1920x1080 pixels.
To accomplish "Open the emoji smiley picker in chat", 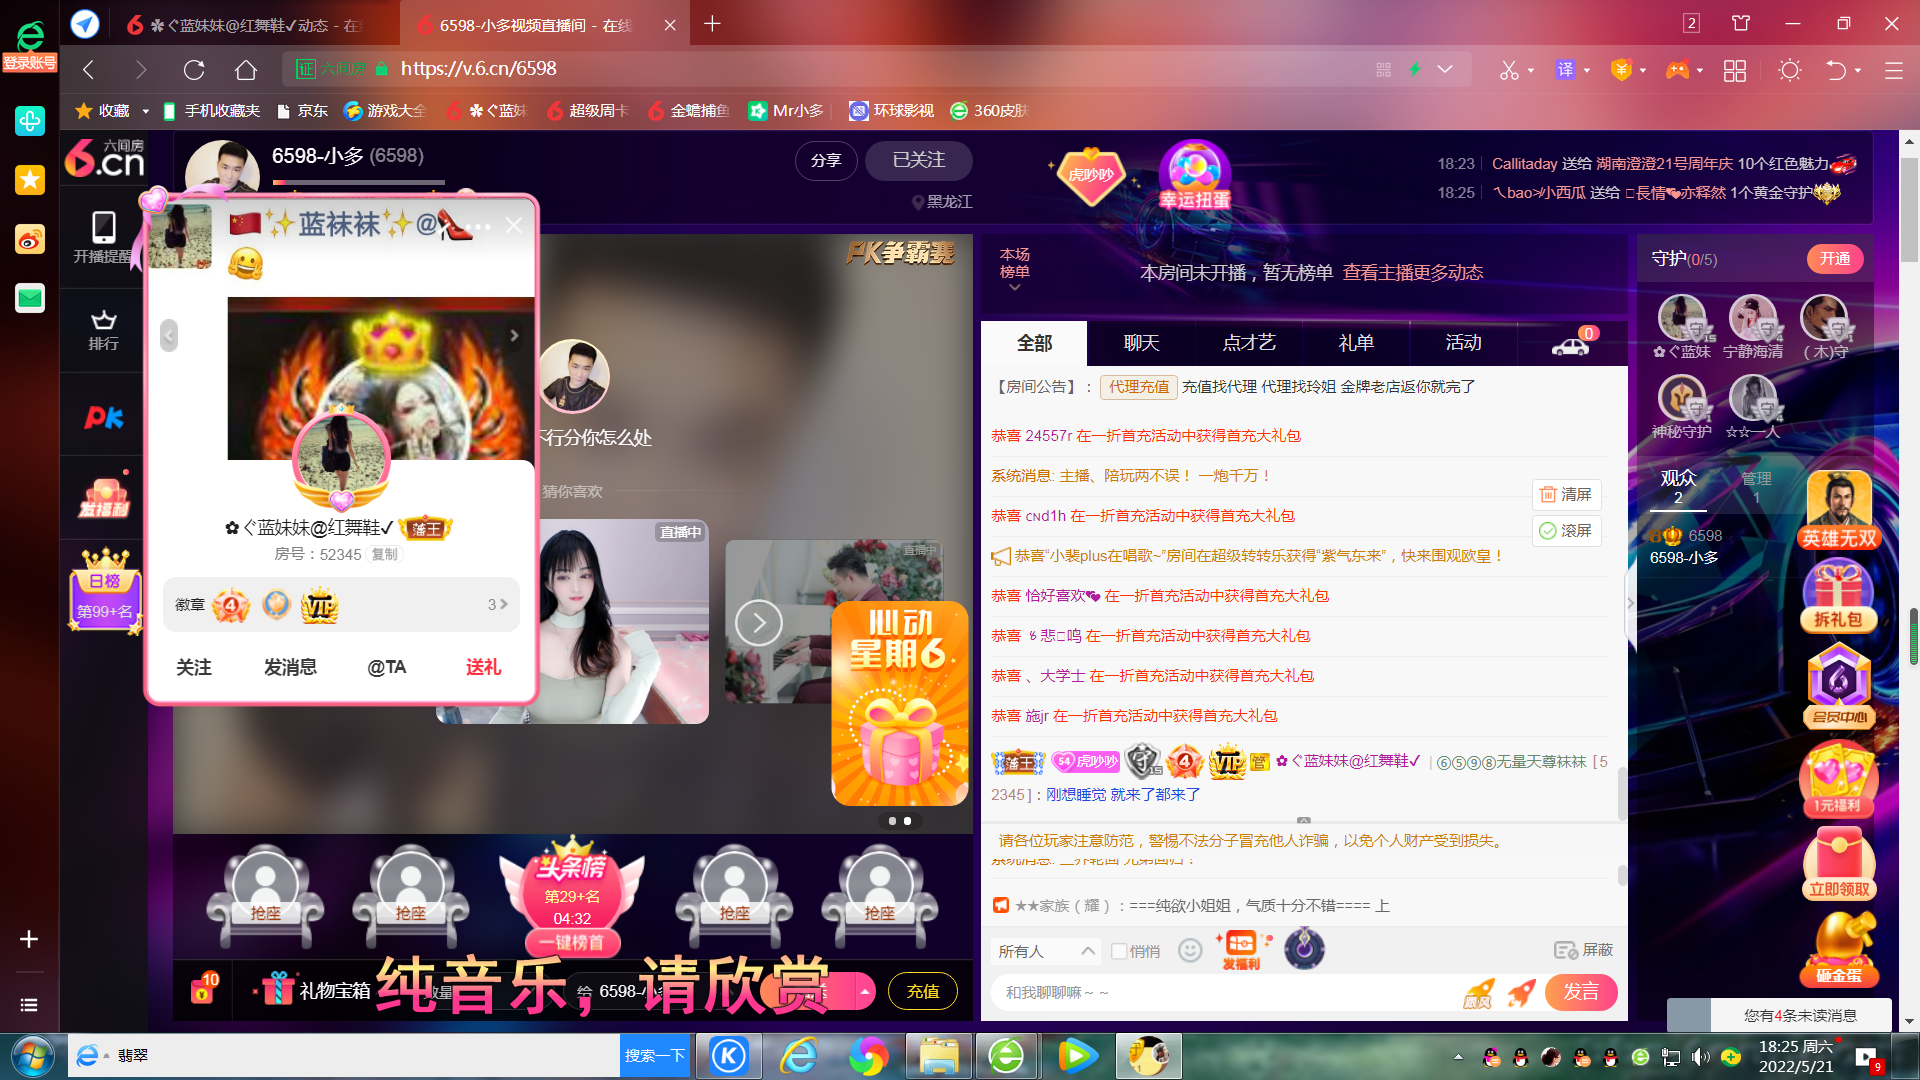I will coord(1190,950).
